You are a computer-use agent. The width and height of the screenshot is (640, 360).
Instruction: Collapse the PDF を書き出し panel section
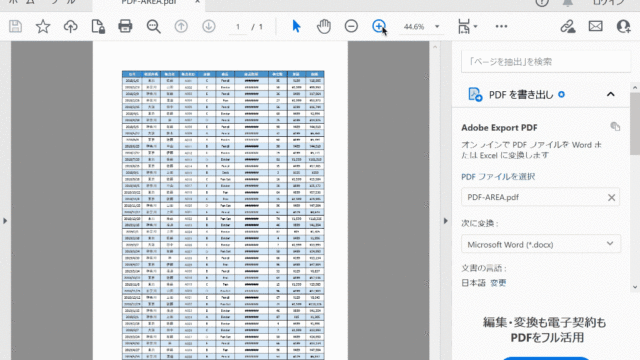(611, 94)
